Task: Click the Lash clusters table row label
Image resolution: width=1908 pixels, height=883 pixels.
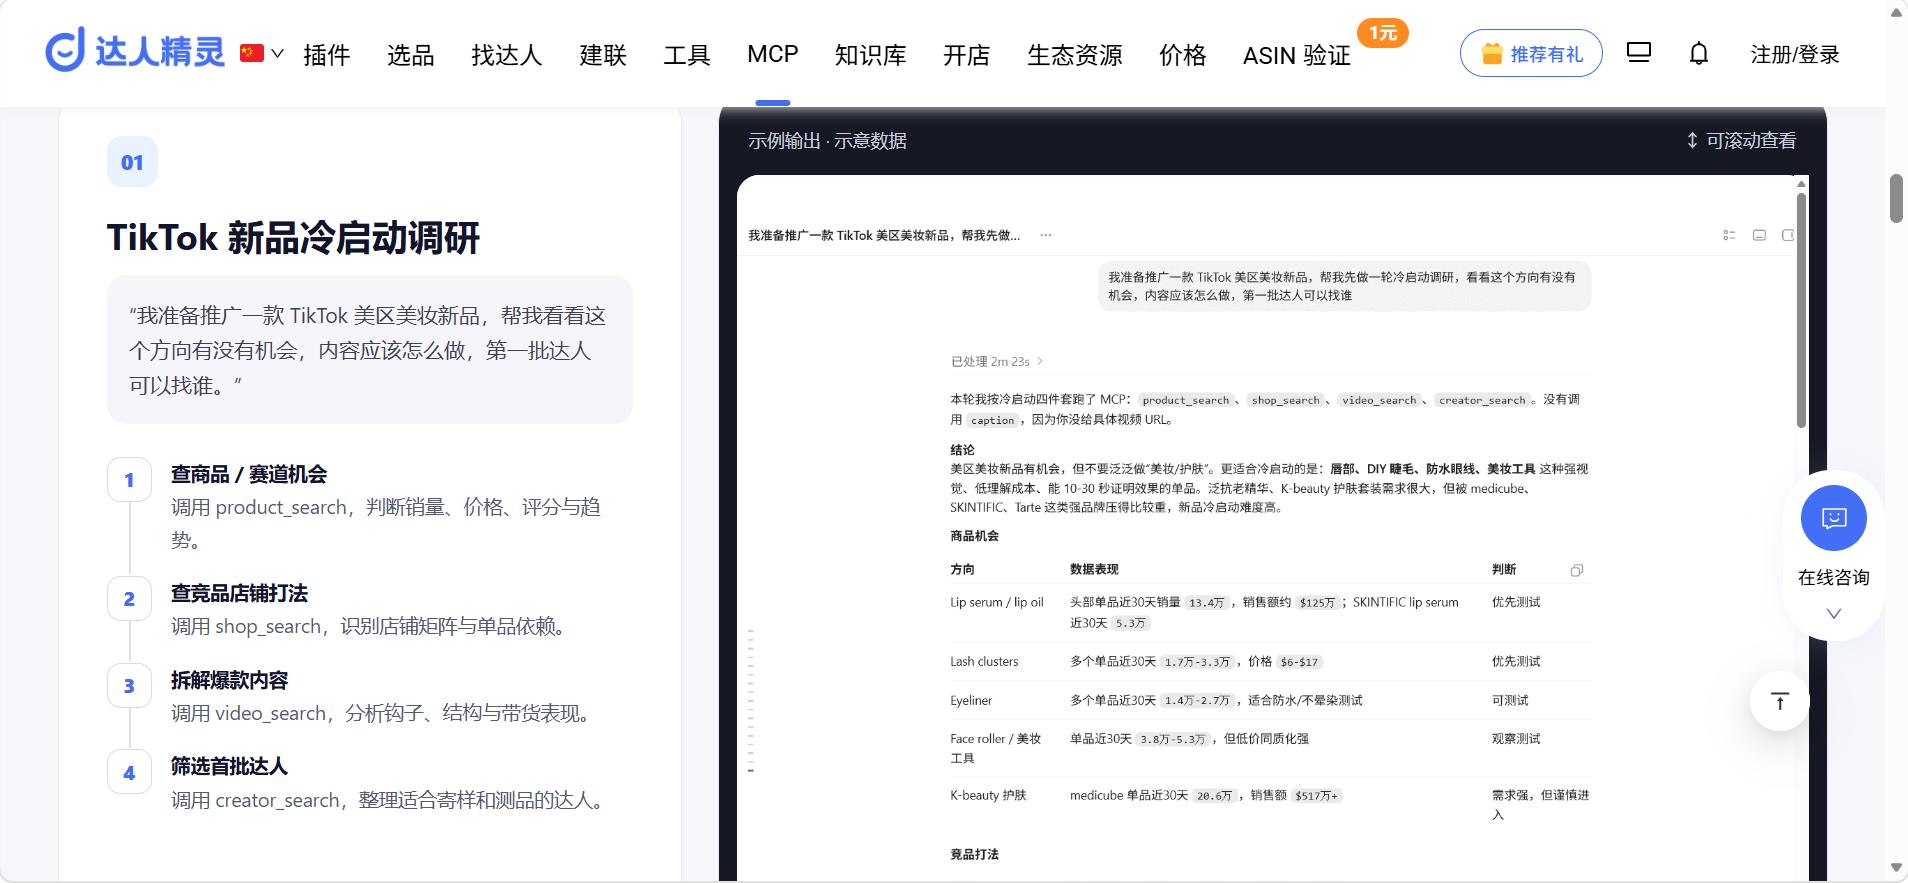Action: [984, 662]
